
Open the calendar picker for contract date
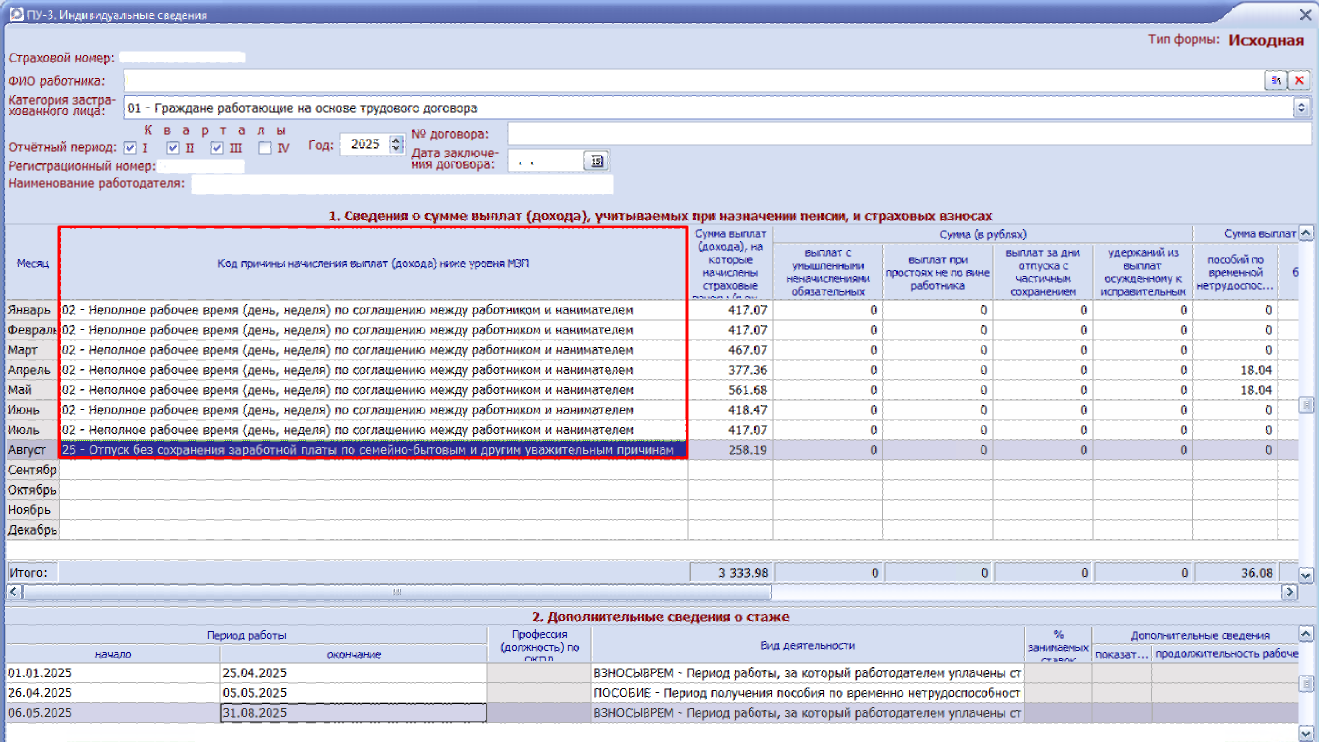[x=597, y=160]
